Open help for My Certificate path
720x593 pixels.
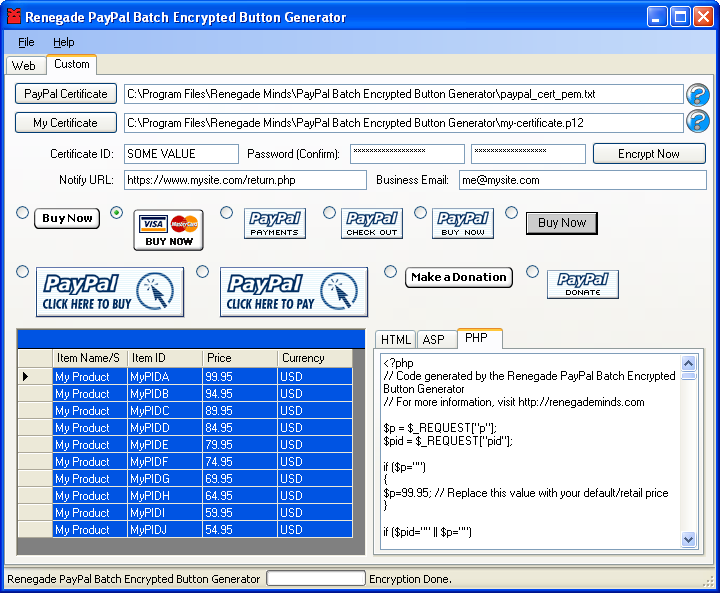[698, 121]
